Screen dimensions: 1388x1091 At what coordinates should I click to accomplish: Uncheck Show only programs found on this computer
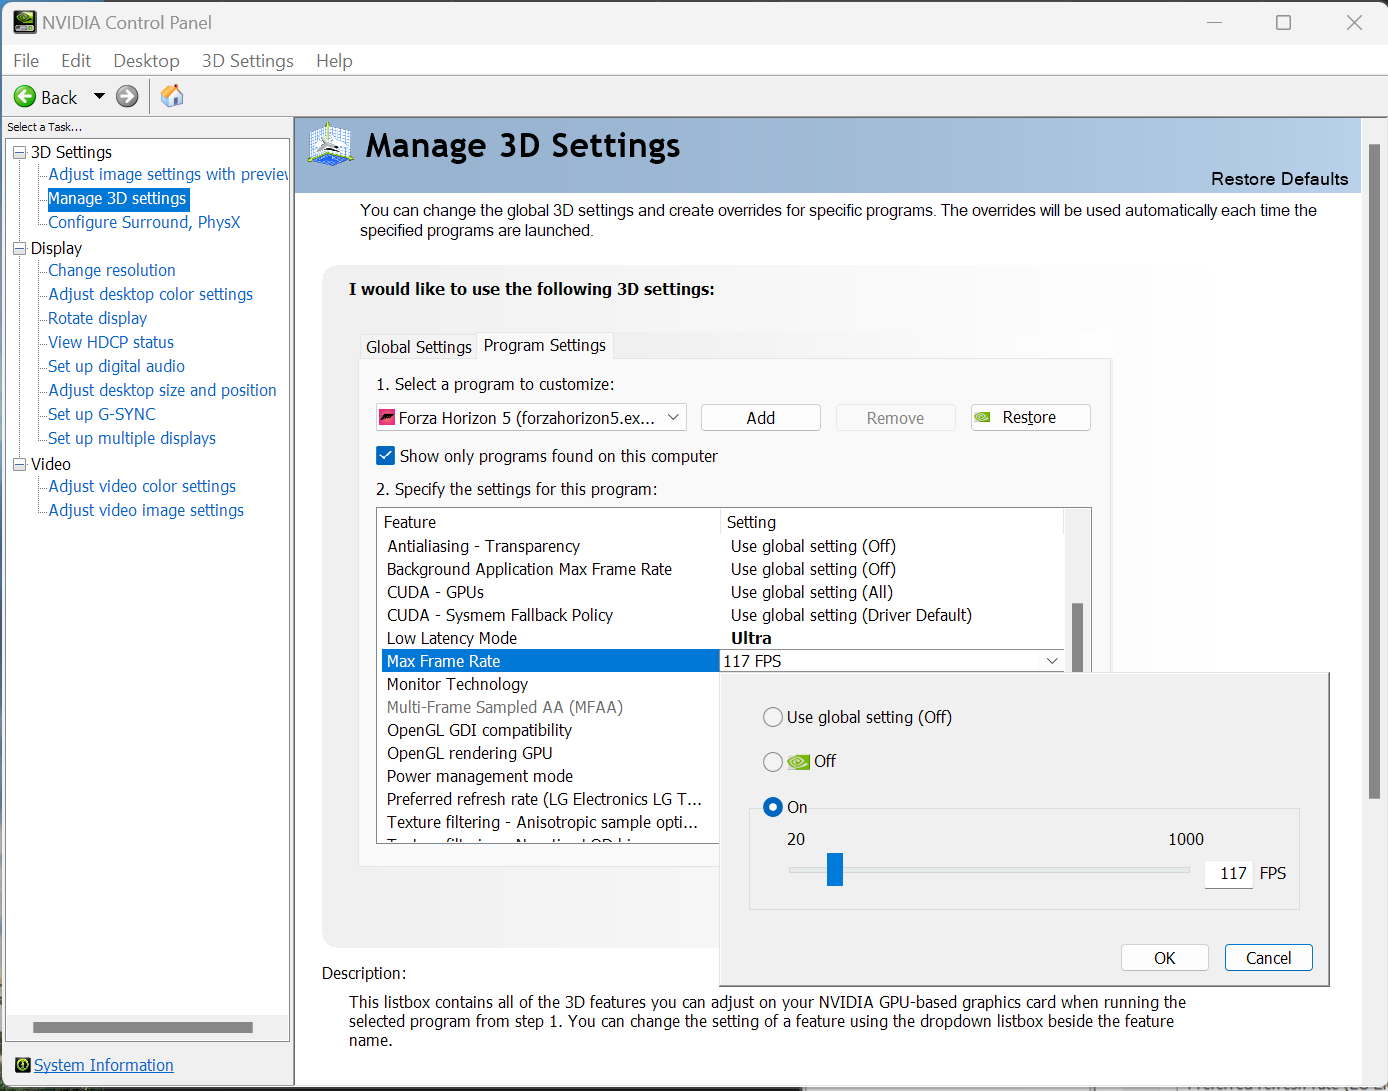[x=386, y=456]
